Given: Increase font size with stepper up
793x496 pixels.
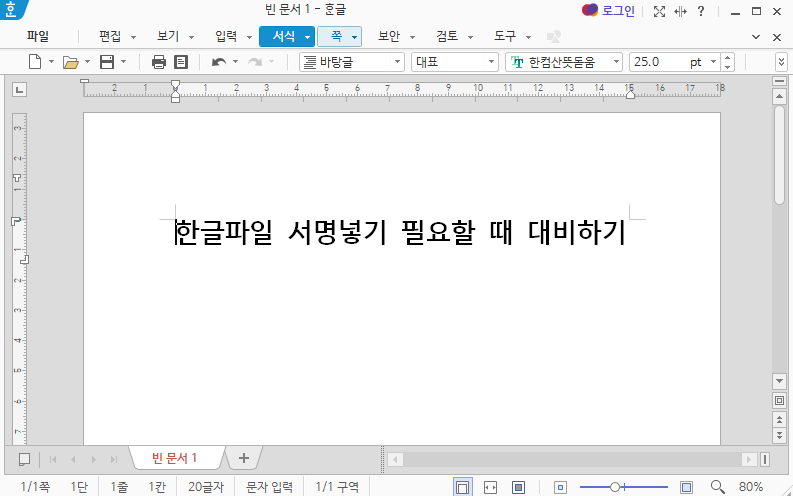Looking at the screenshot, I should click(x=727, y=58).
